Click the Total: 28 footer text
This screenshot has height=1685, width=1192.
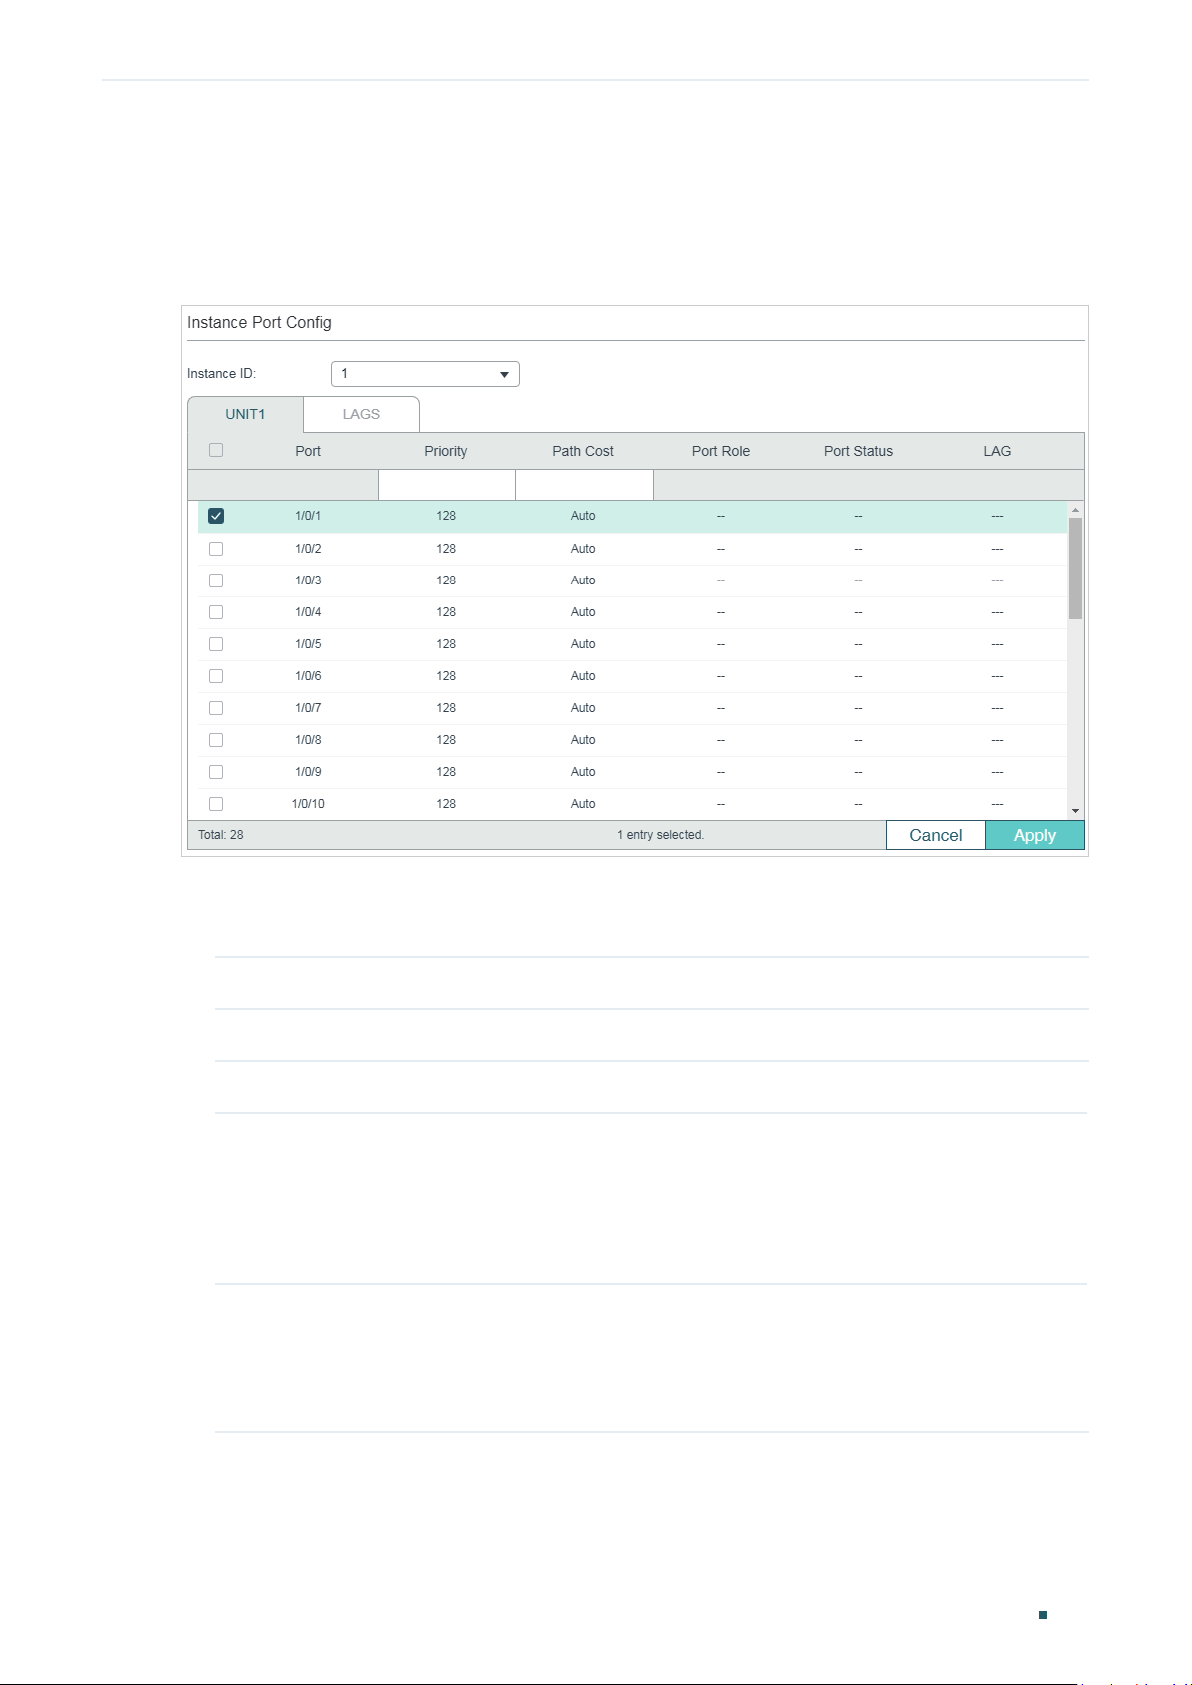click(221, 835)
